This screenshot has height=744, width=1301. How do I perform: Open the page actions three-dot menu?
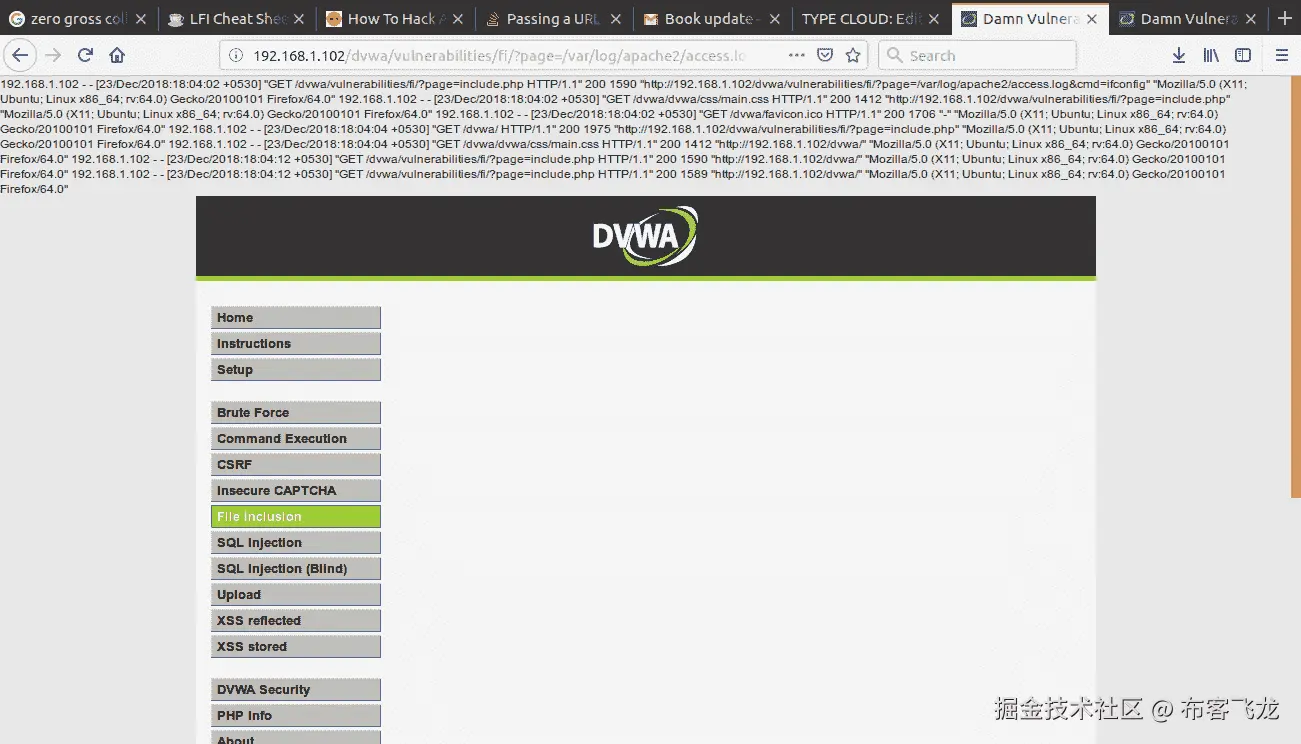click(797, 56)
